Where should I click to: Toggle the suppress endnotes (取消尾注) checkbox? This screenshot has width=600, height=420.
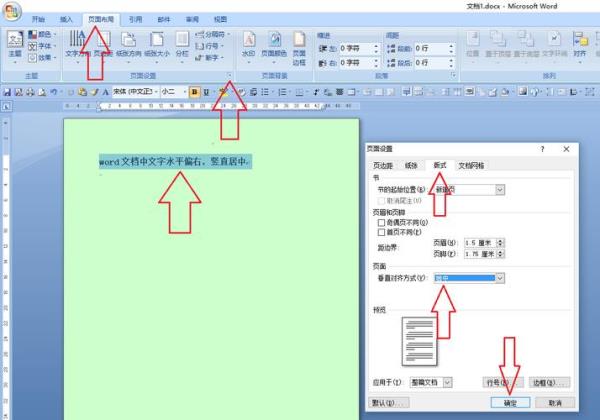coord(379,199)
